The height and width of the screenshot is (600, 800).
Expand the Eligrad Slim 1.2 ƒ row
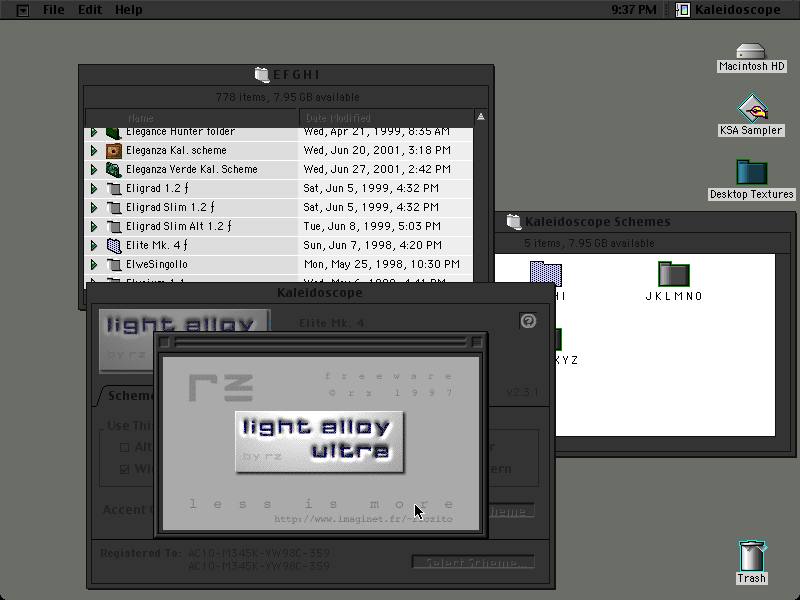[x=94, y=207]
